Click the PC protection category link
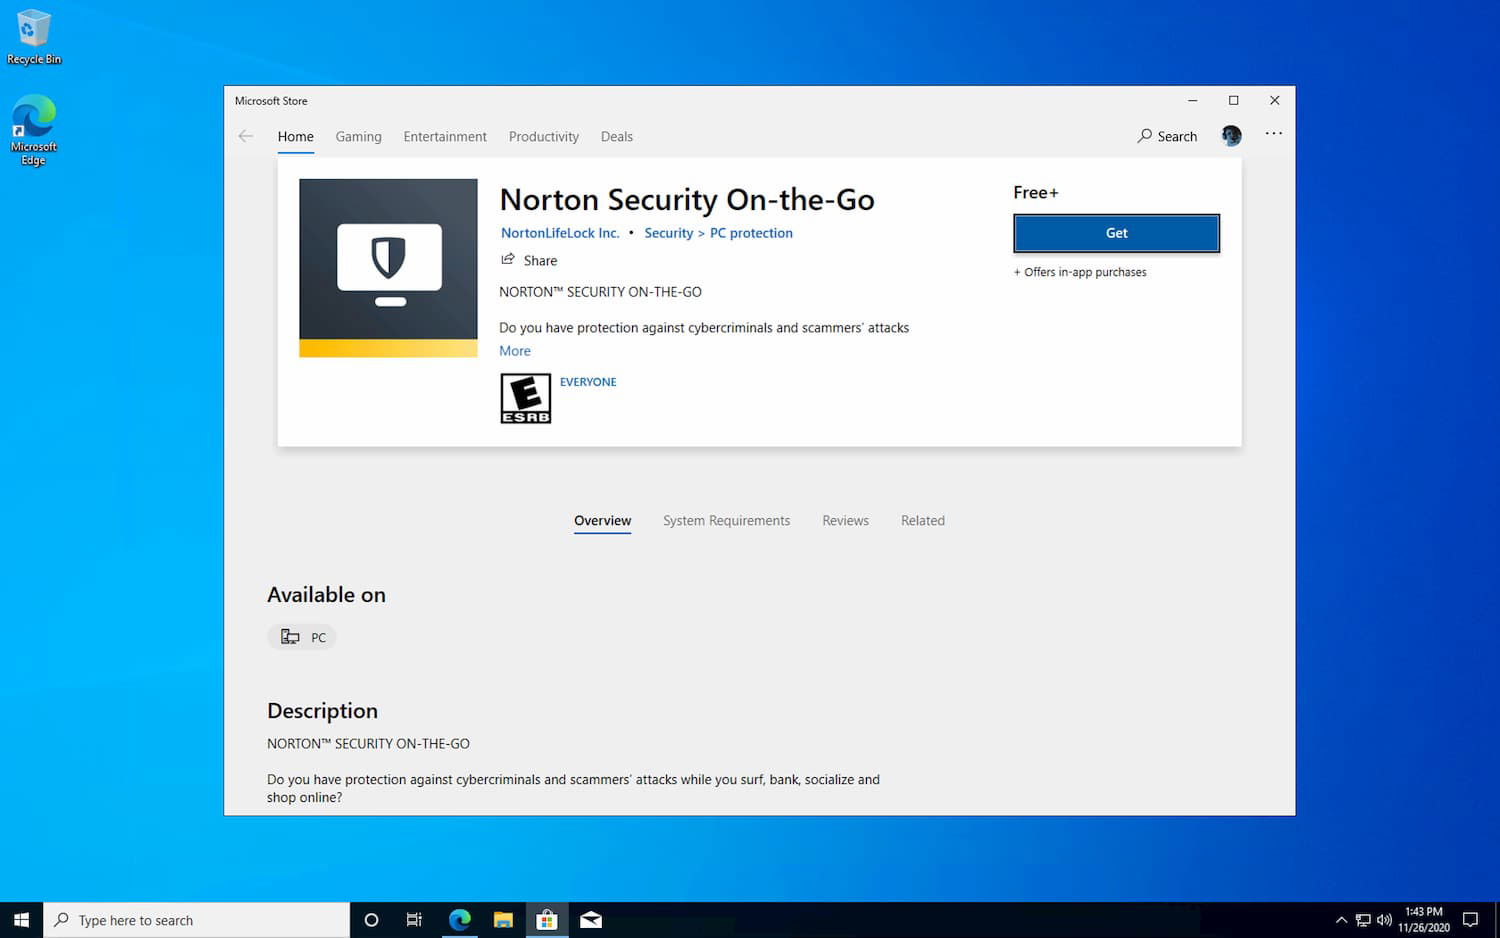 coord(751,232)
